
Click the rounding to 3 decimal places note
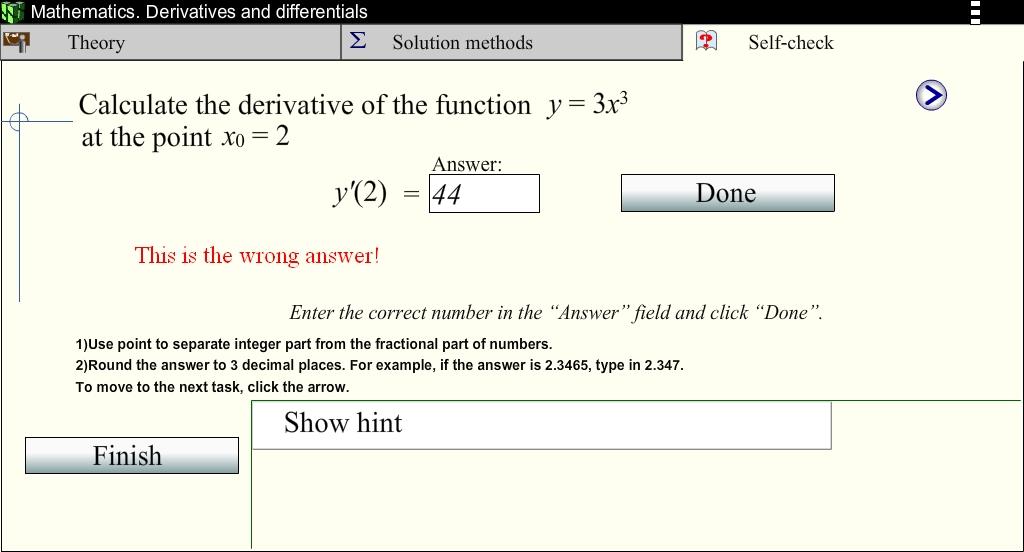tap(379, 365)
